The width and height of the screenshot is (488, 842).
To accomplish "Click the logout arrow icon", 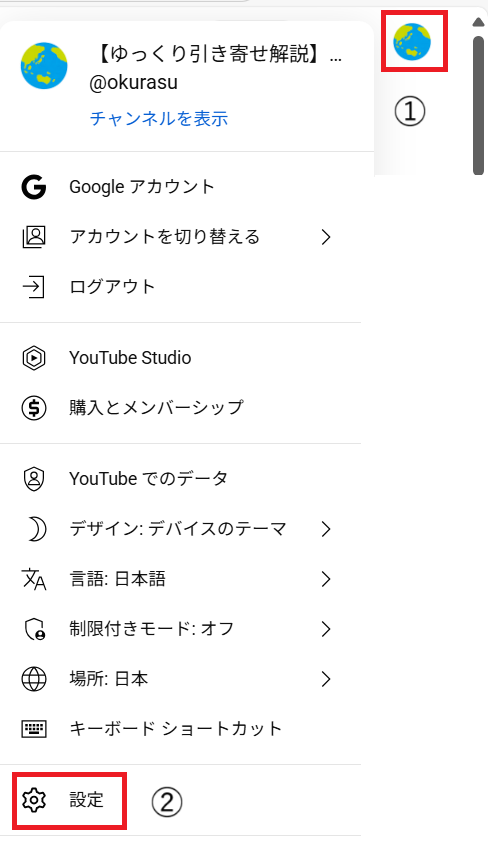I will [33, 287].
